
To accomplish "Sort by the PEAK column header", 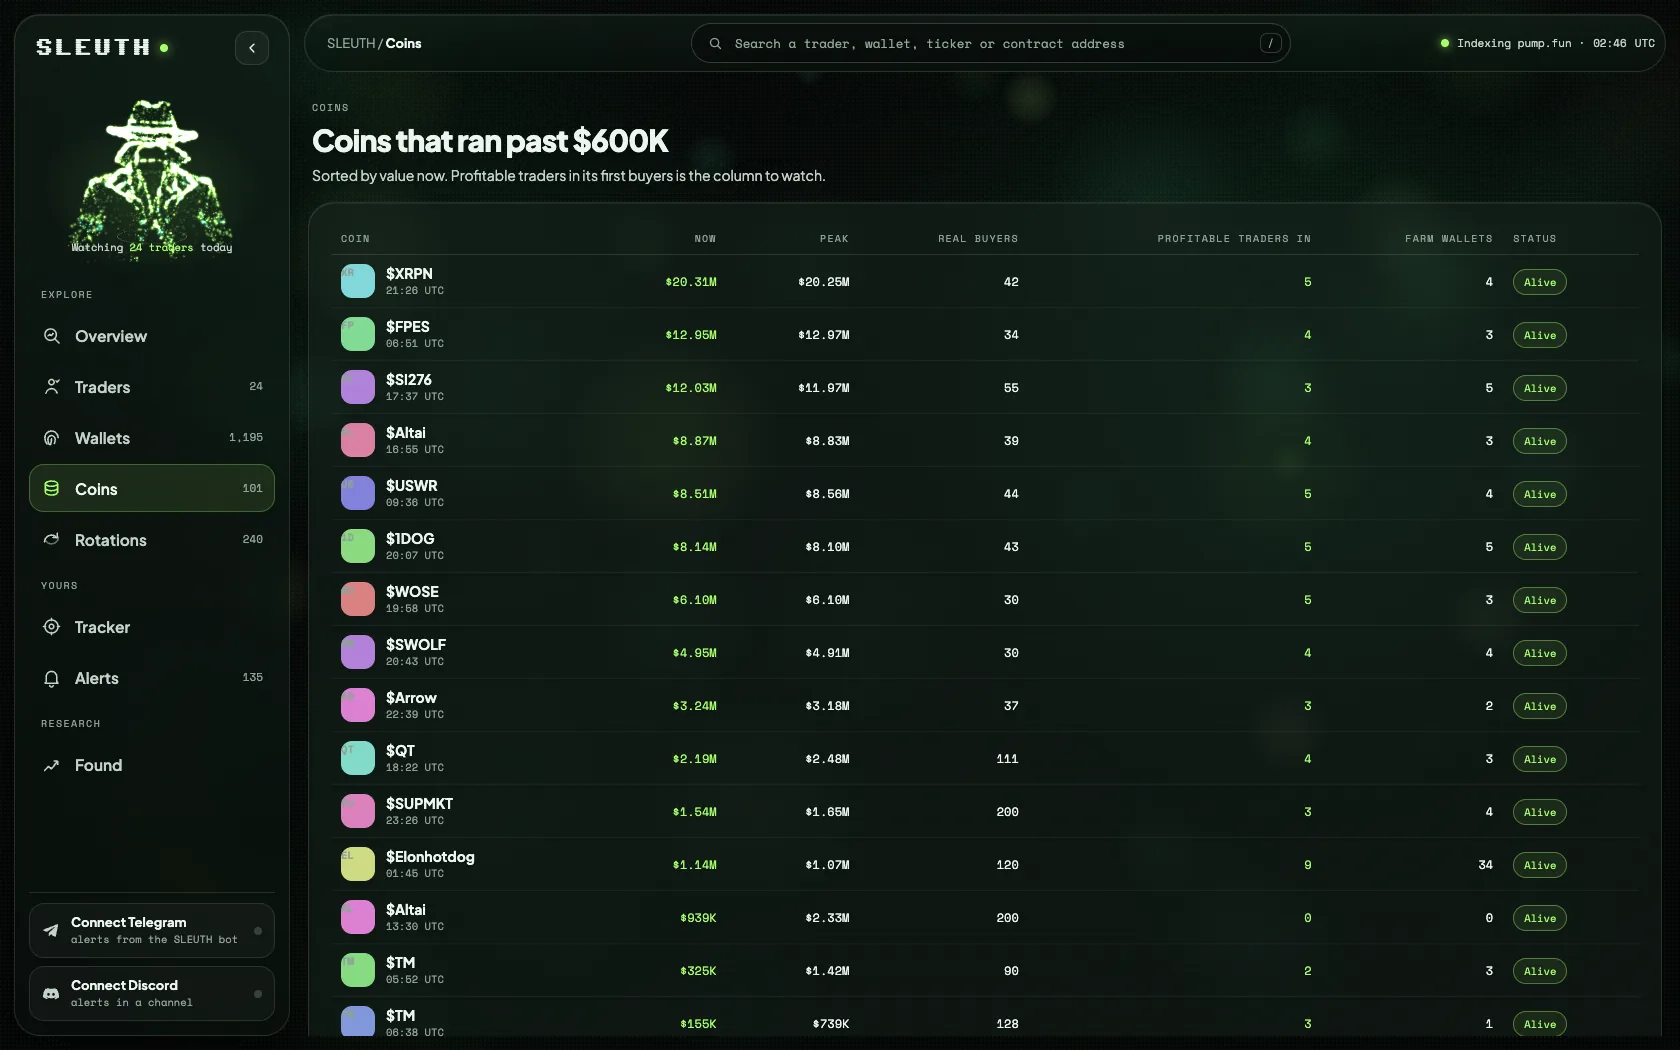I will coord(834,239).
